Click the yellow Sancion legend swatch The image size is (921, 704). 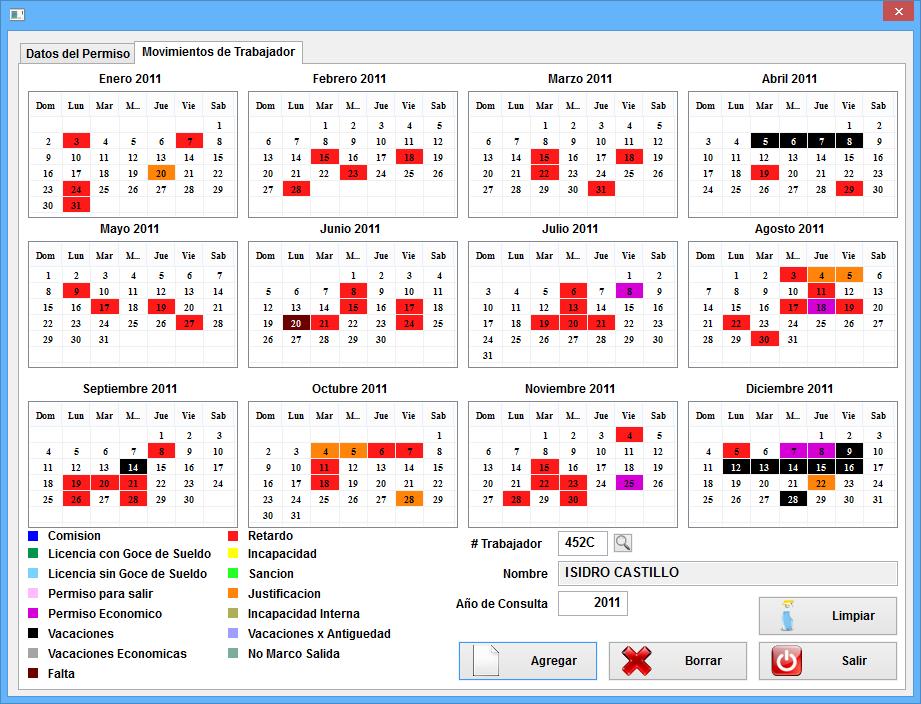click(x=233, y=572)
